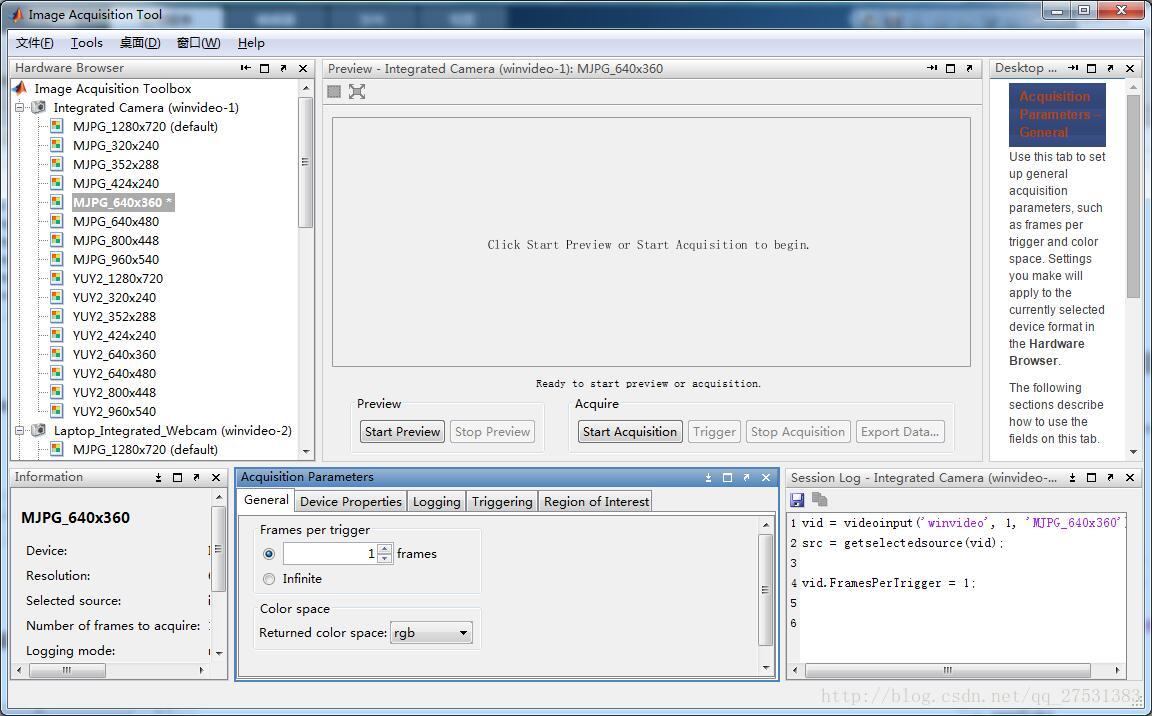Open the Tools menu
Viewport: 1152px width, 716px height.
coord(87,43)
